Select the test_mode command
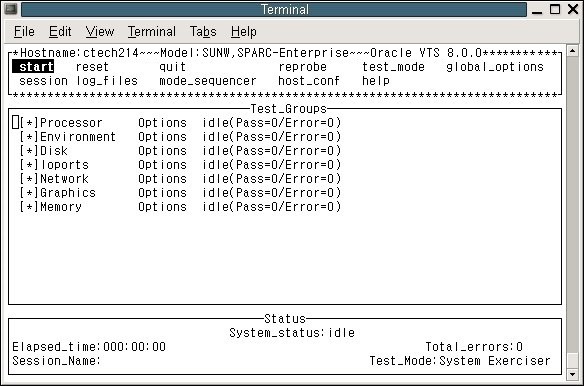This screenshot has width=584, height=386. pyautogui.click(x=393, y=67)
